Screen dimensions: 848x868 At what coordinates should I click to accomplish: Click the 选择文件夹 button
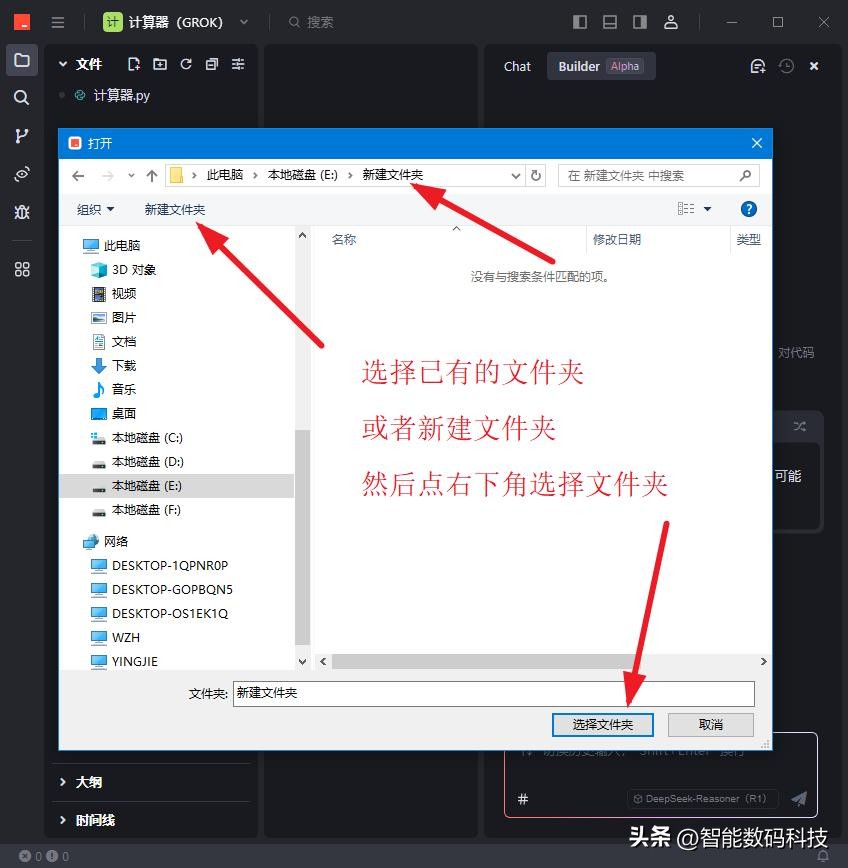tap(602, 724)
